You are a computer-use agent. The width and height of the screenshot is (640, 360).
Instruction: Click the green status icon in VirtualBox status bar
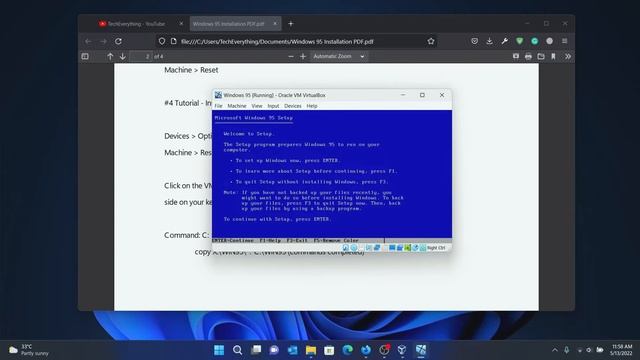point(407,248)
